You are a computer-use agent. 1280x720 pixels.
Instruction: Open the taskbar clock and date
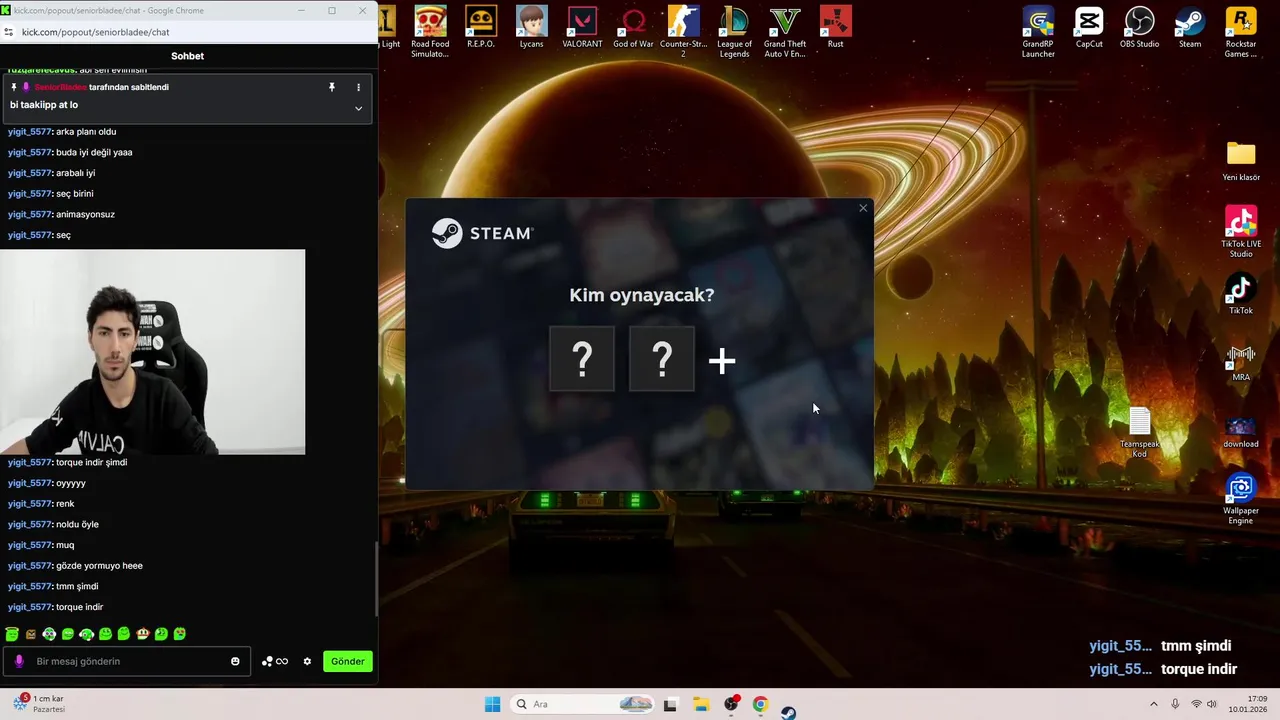coord(1248,704)
